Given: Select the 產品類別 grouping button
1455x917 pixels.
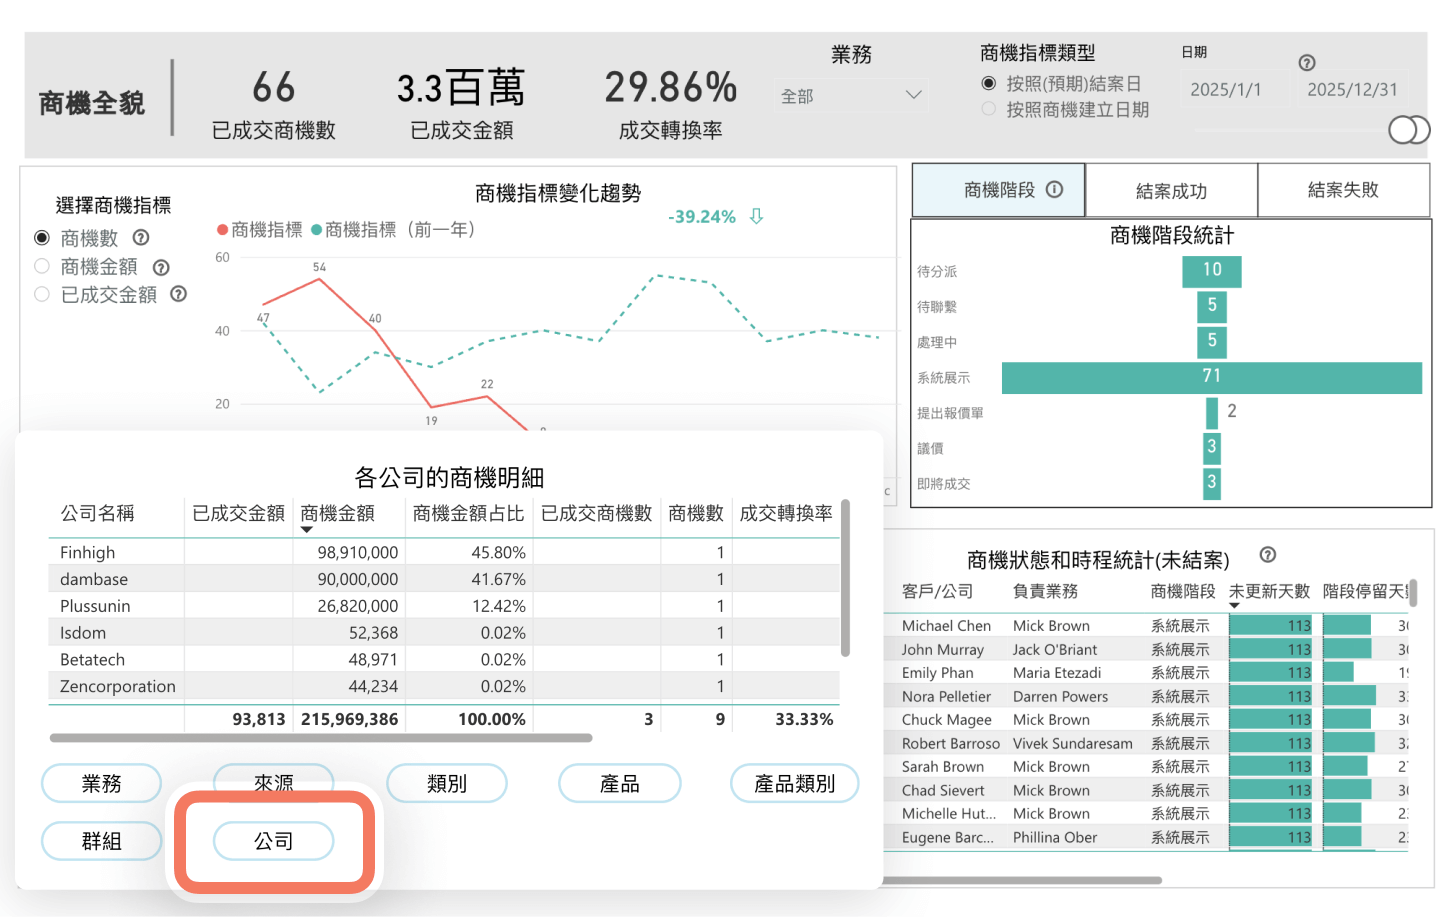Looking at the screenshot, I should [794, 783].
